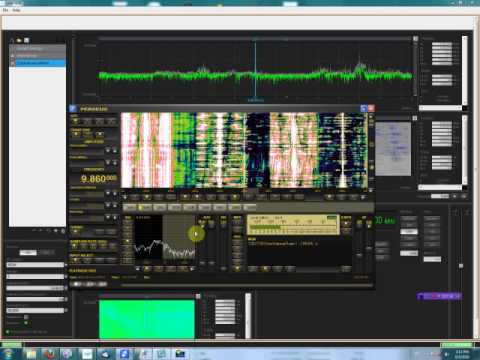
Task: Click the white button below the left list
Action: click(28, 252)
